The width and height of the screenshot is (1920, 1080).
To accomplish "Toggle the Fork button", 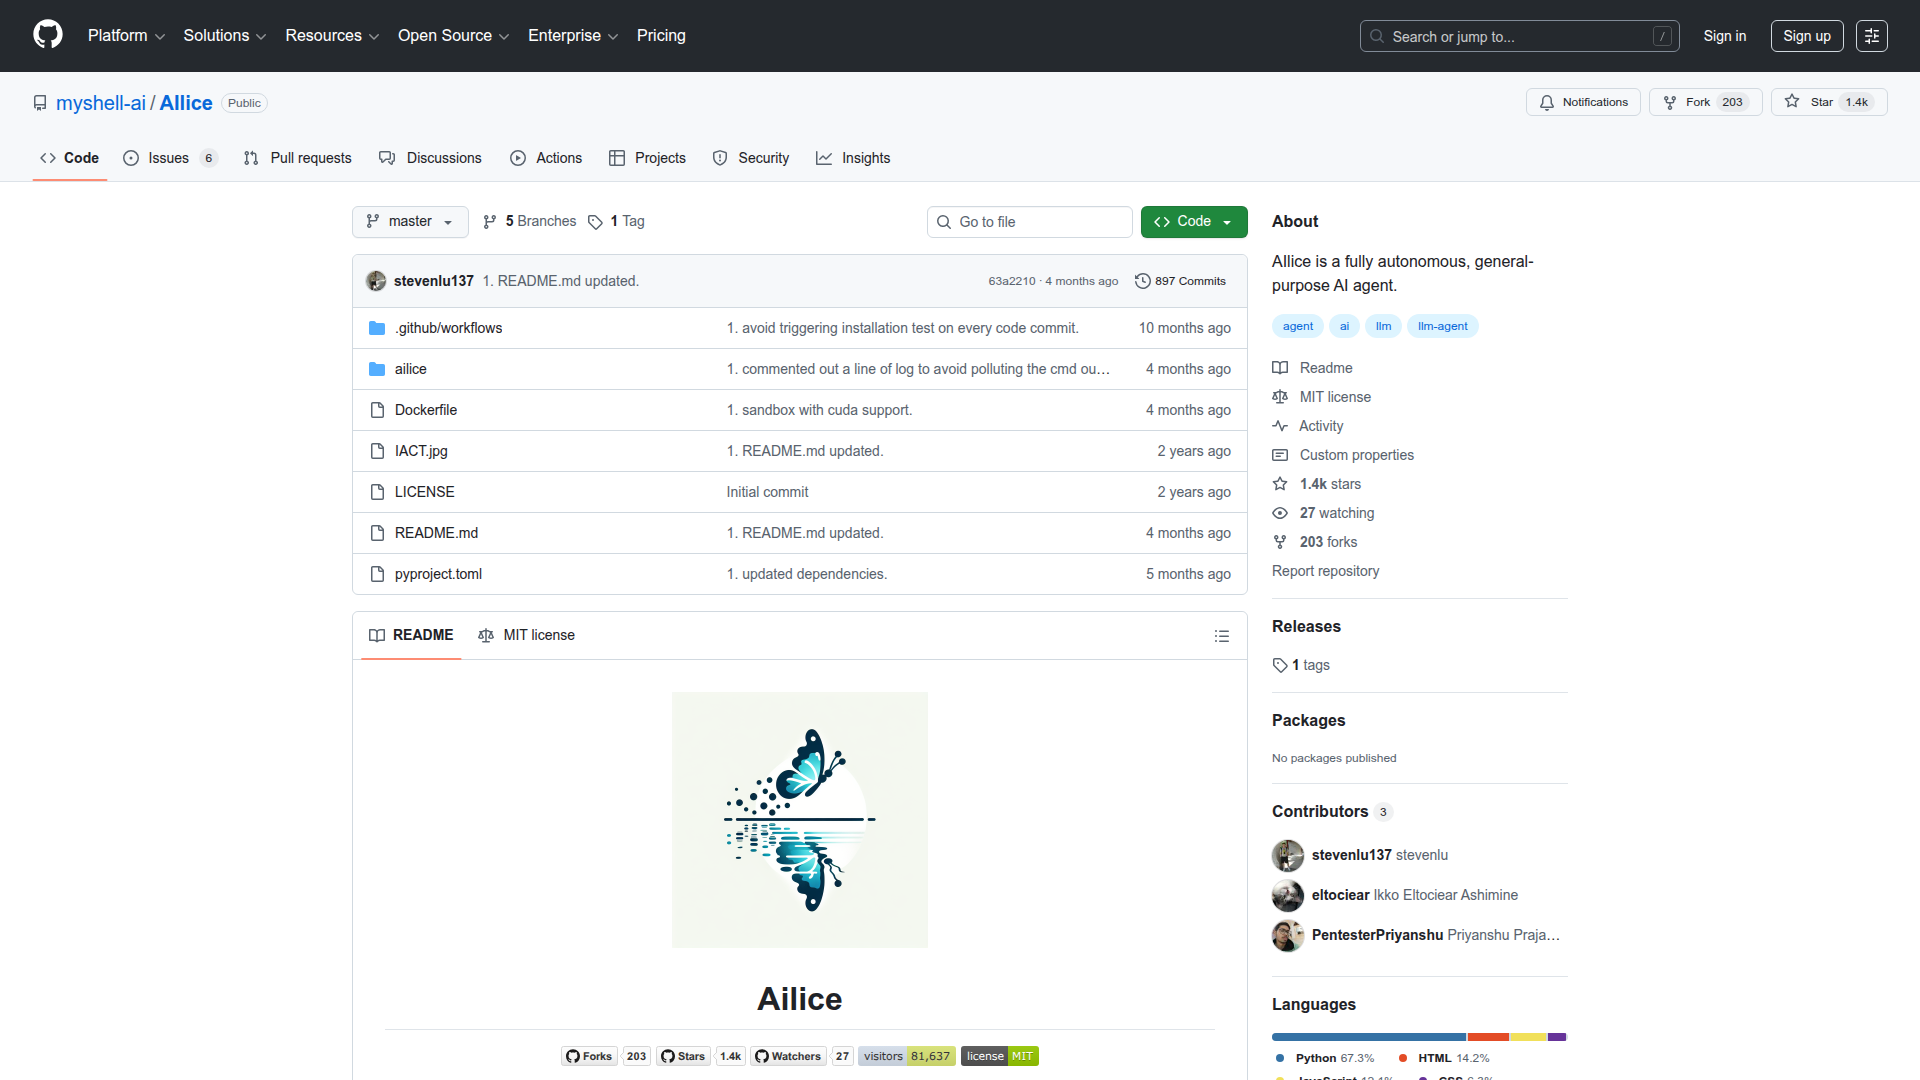I will [1704, 101].
